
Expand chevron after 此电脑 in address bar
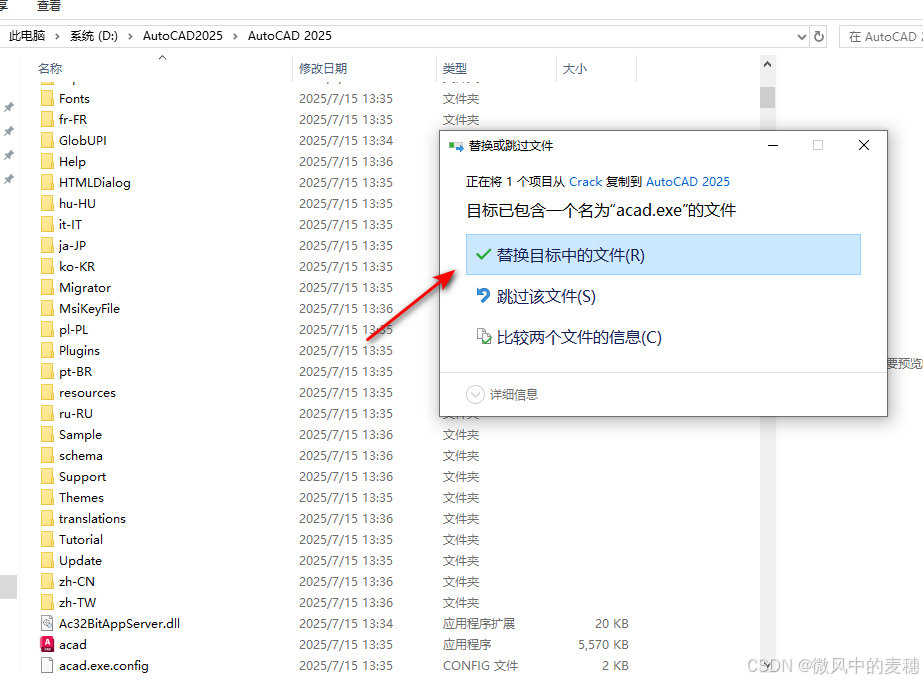coord(57,36)
